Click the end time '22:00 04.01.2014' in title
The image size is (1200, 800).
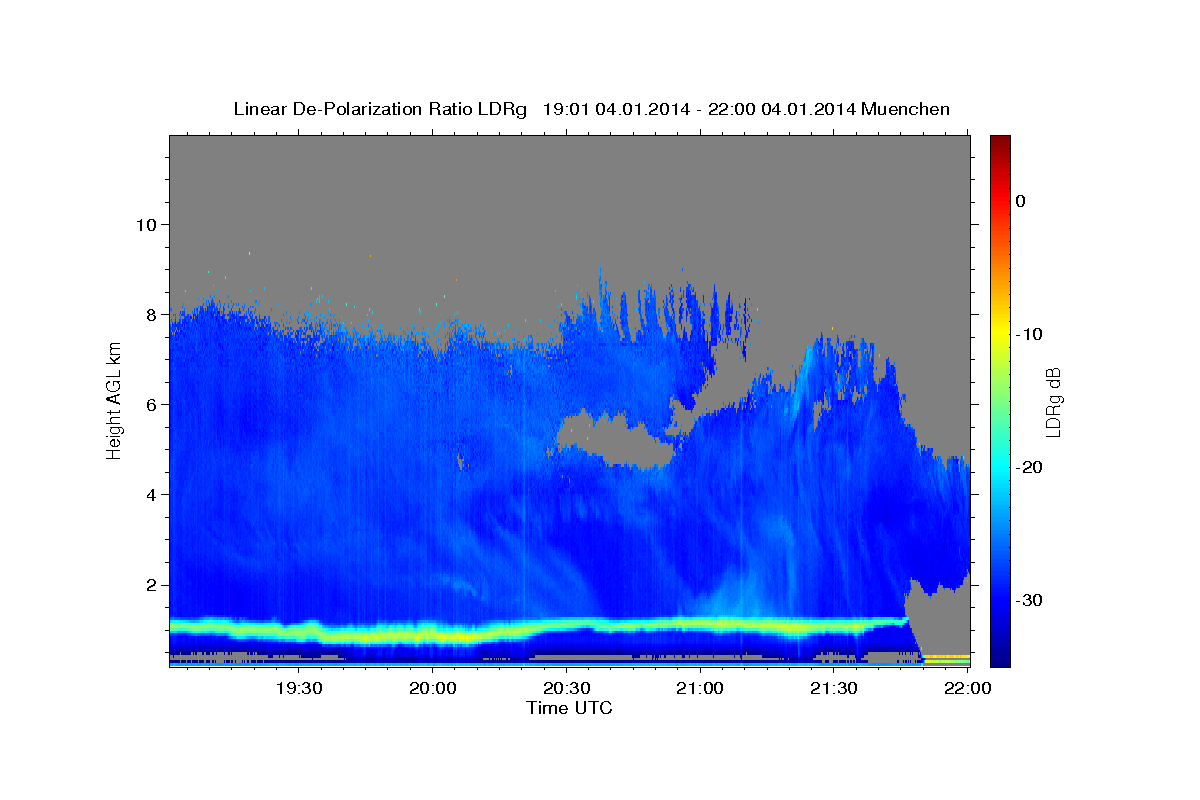pyautogui.click(x=782, y=109)
